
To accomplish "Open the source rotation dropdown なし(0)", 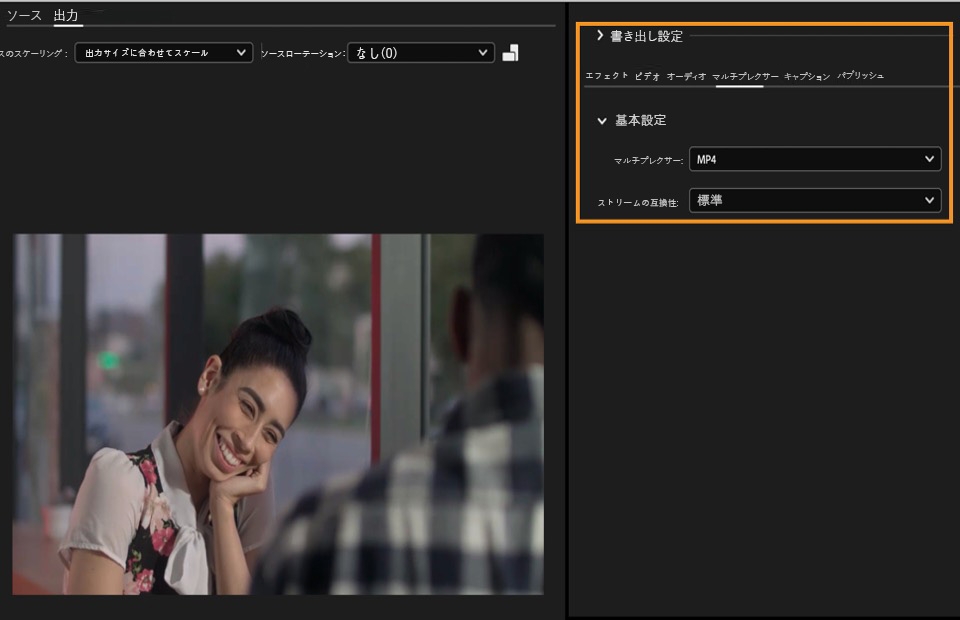I will pyautogui.click(x=421, y=53).
